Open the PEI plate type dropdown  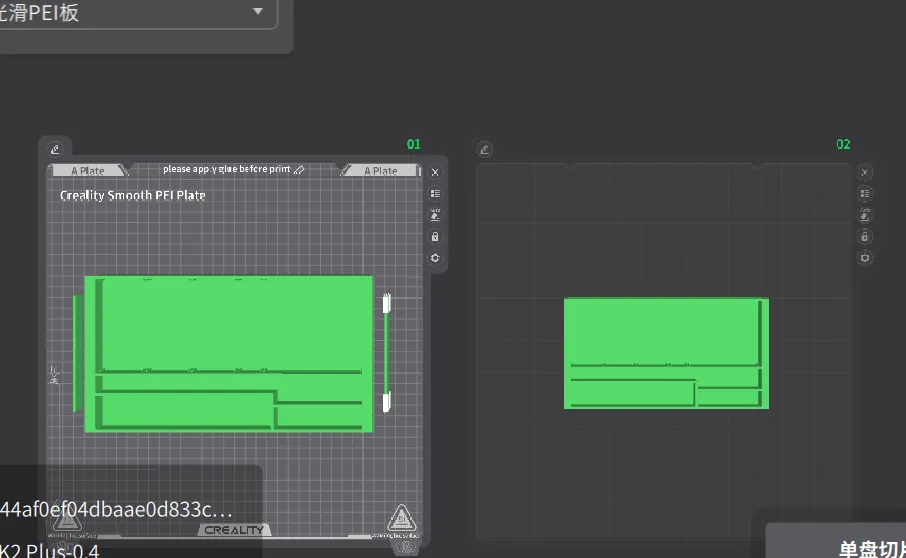tap(258, 12)
